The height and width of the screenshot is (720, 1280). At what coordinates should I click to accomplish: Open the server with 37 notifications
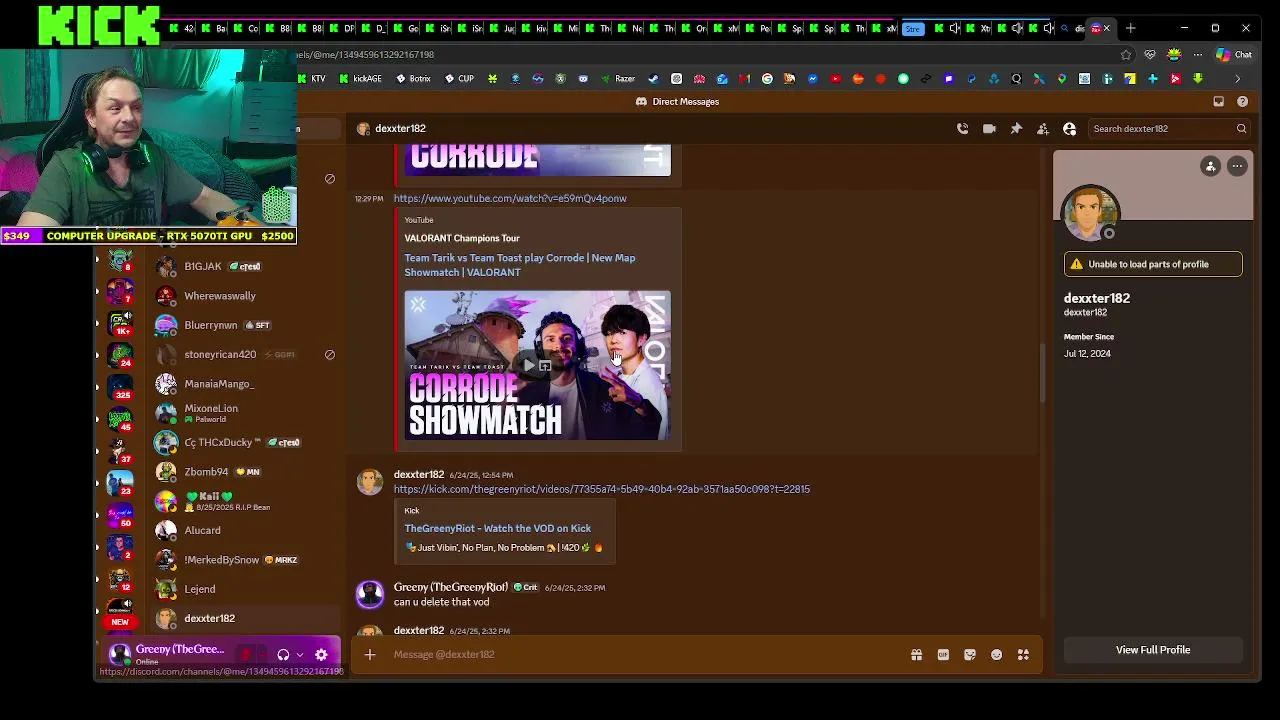120,450
